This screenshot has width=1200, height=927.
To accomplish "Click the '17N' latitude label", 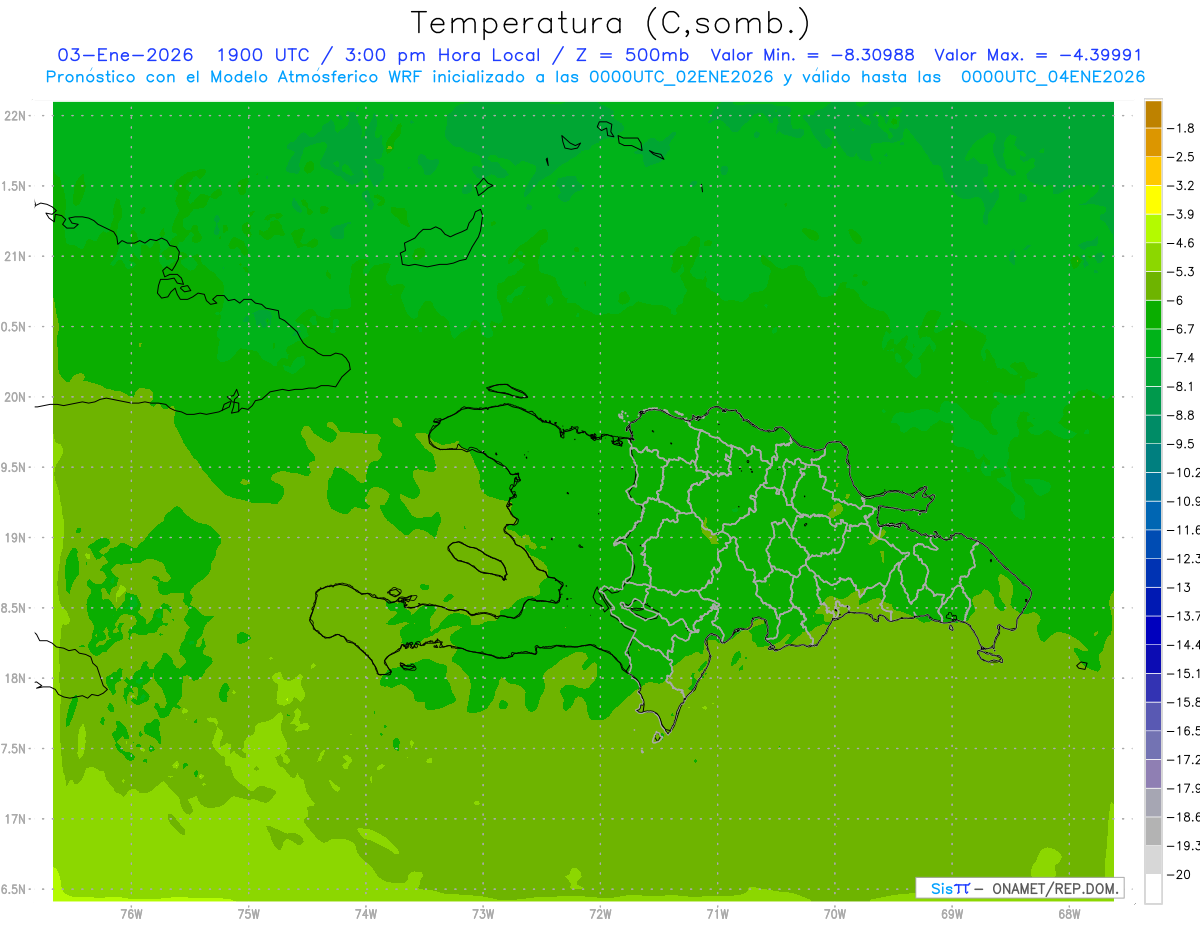I will pyautogui.click(x=17, y=819).
